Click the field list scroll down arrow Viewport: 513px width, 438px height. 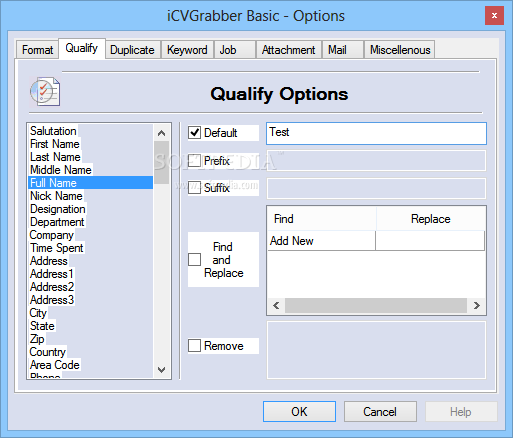pos(162,370)
